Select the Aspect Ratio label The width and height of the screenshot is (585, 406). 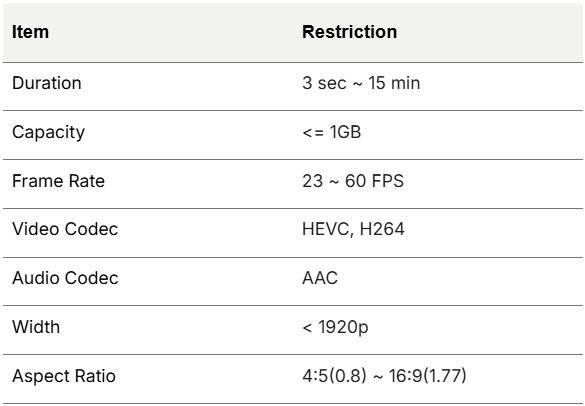point(64,376)
